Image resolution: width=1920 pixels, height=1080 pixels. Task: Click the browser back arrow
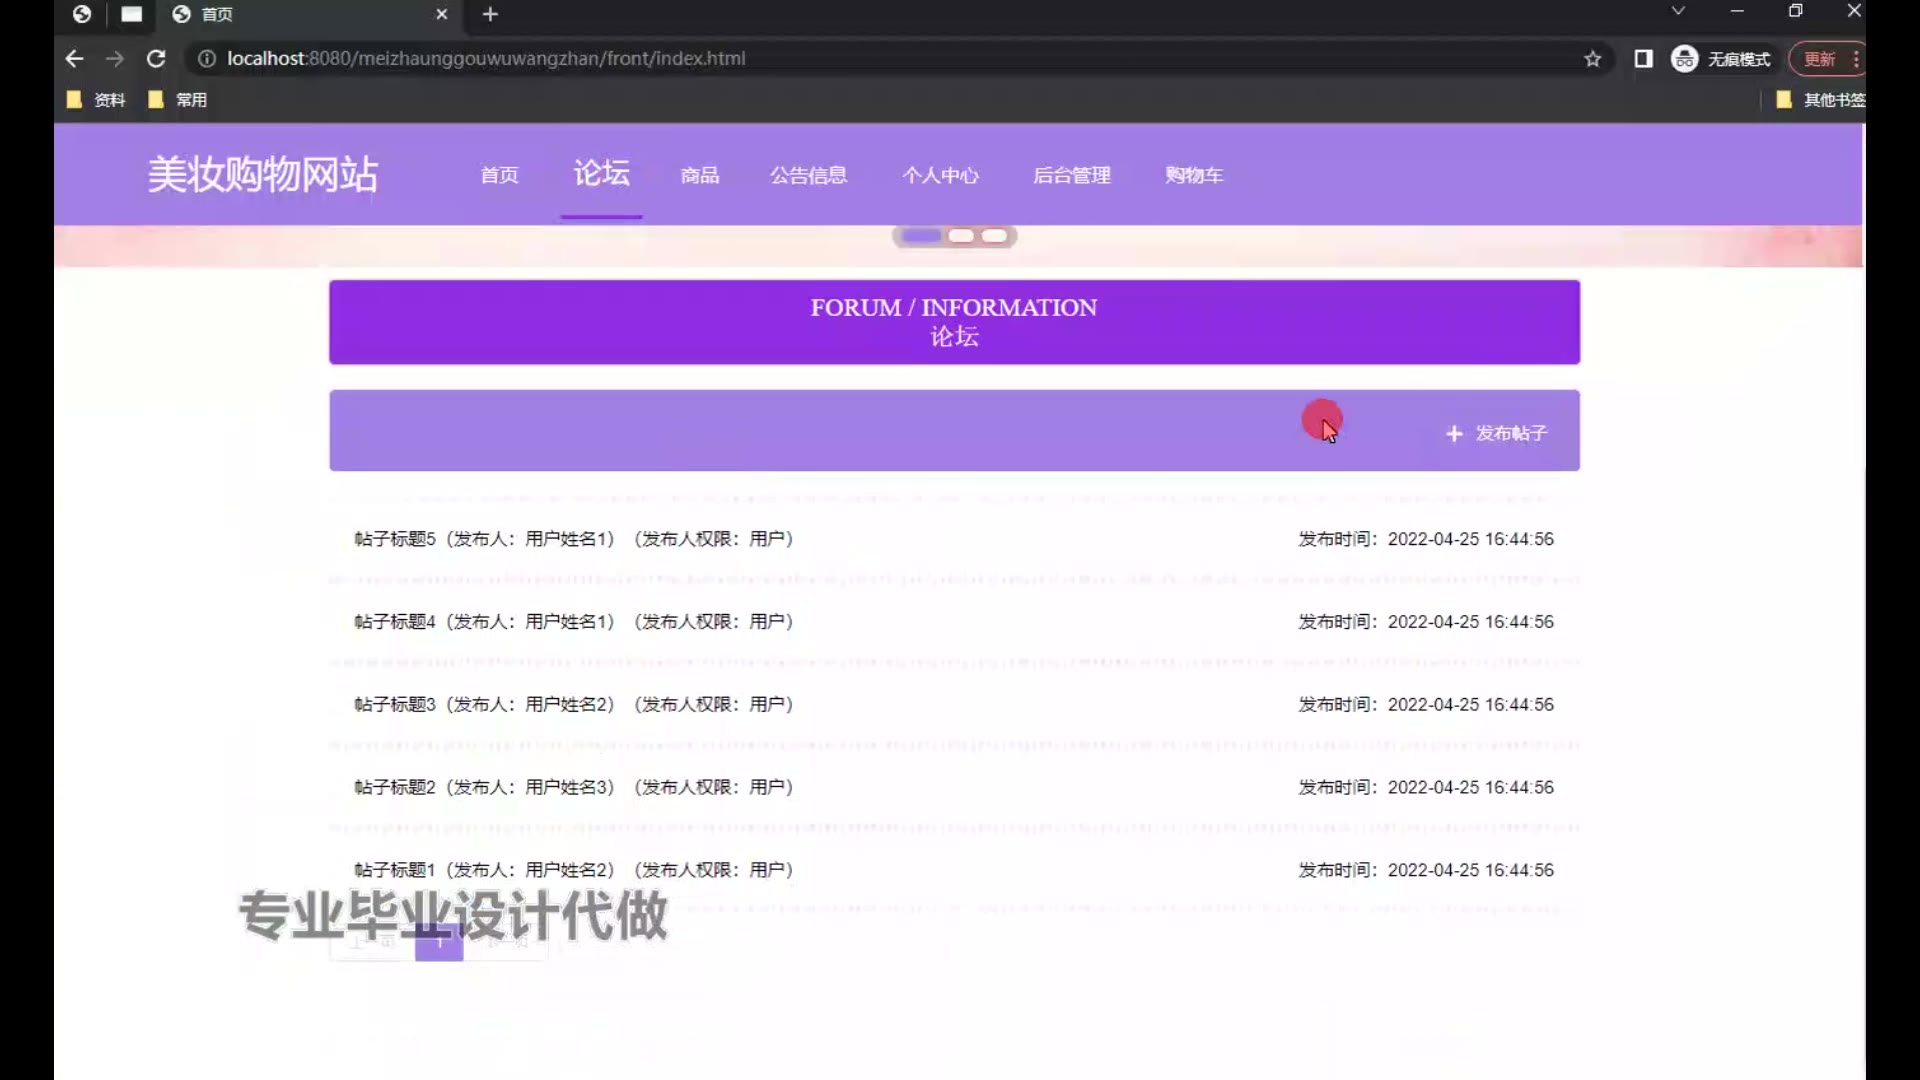[74, 59]
